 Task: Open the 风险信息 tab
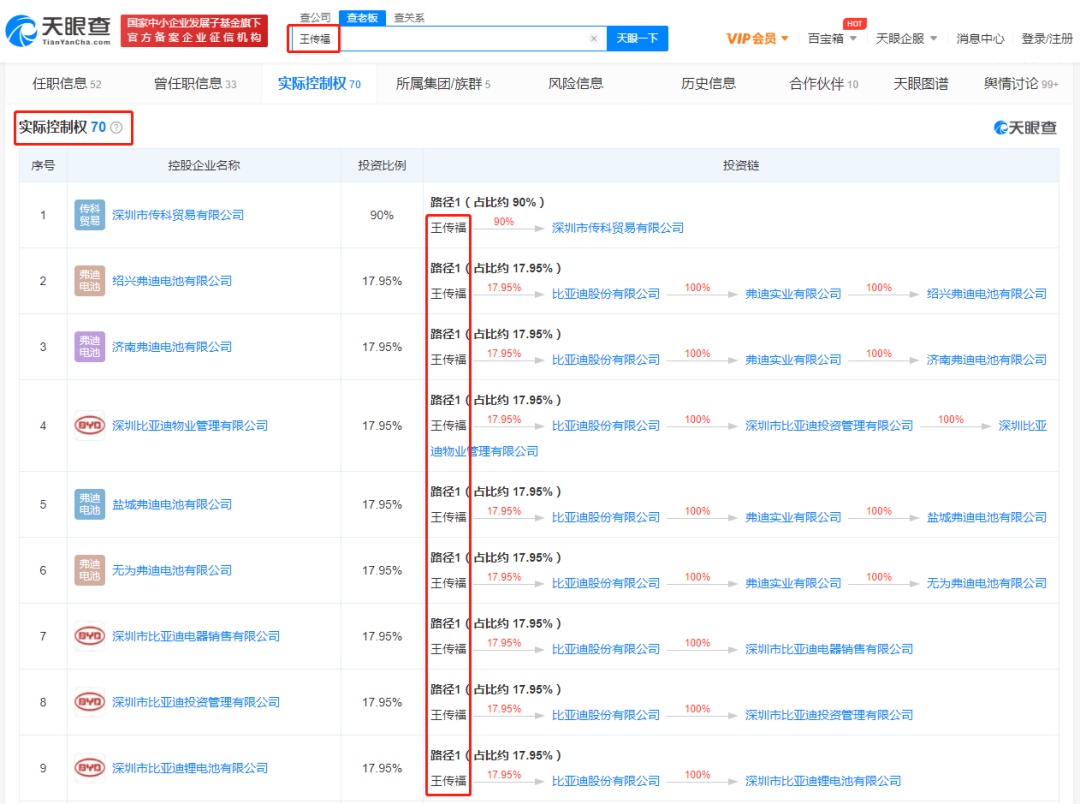point(575,84)
